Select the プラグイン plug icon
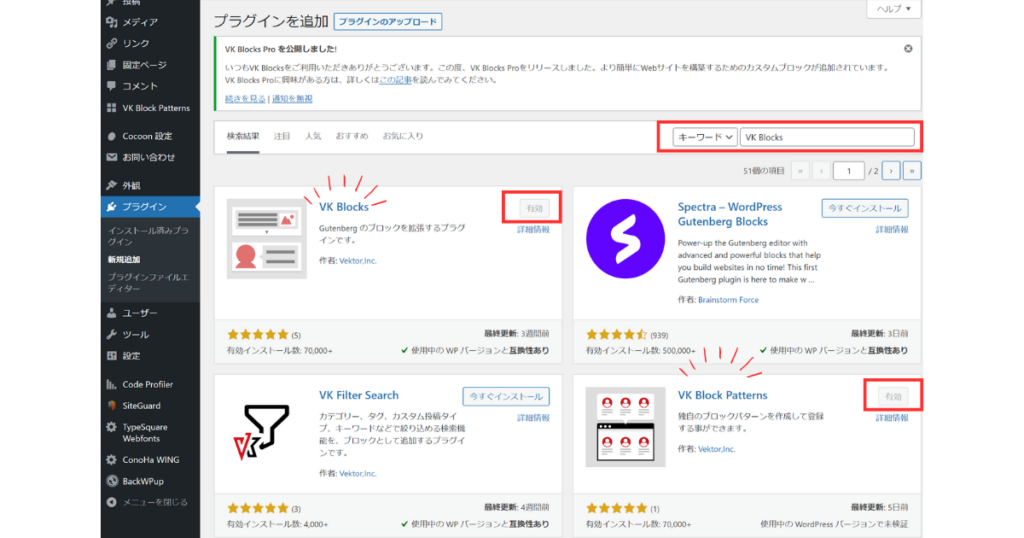Screen dimensions: 1024x538 [112, 206]
